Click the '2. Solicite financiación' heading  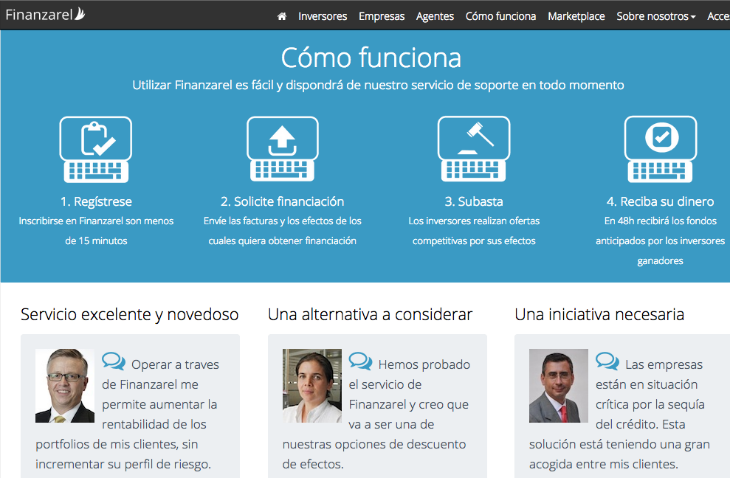(x=282, y=202)
